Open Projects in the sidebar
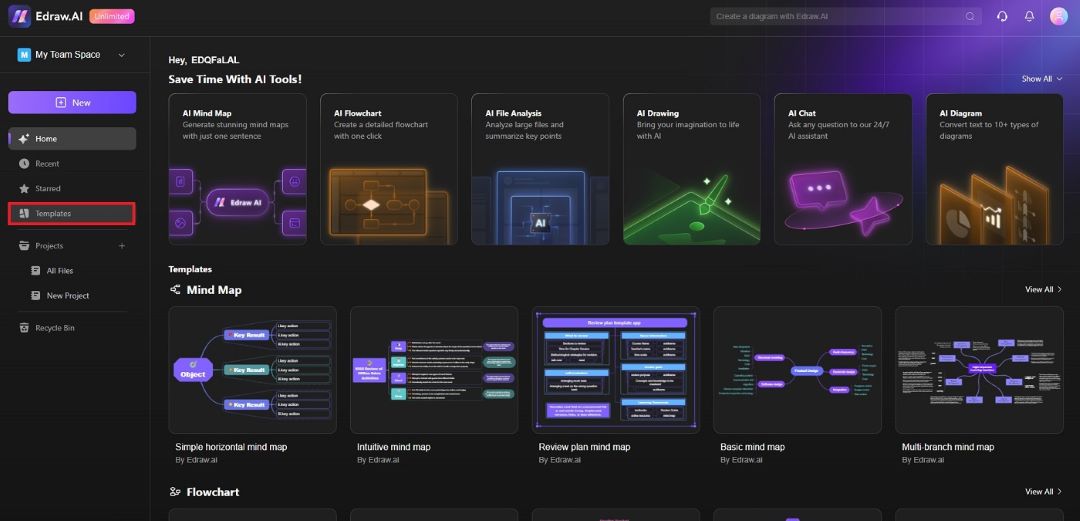 click(x=49, y=245)
